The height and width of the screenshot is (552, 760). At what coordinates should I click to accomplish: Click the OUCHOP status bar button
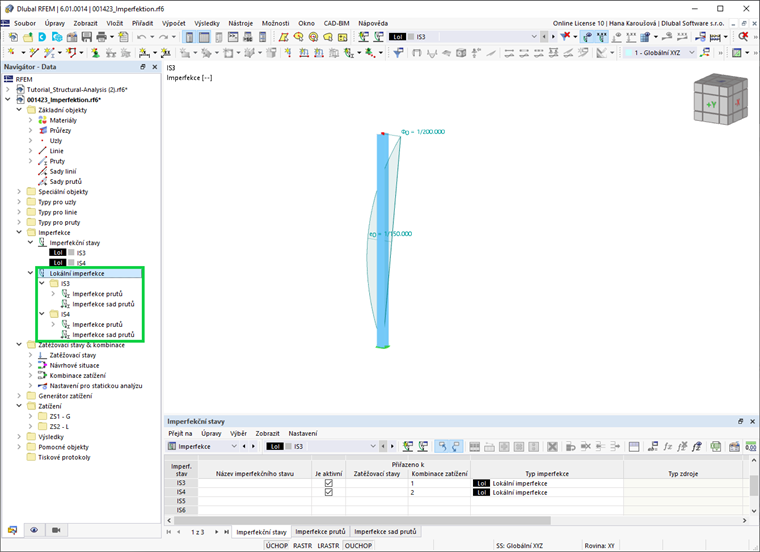[x=358, y=546]
